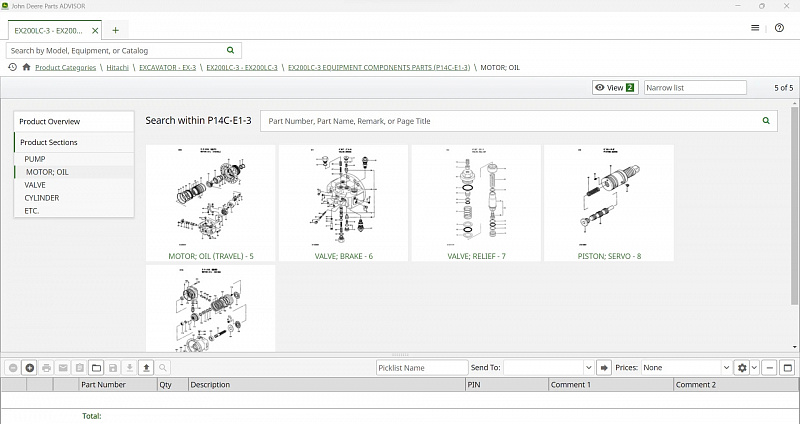Open the VALVE; BRAKE - 6 diagram thumbnail

click(x=343, y=203)
